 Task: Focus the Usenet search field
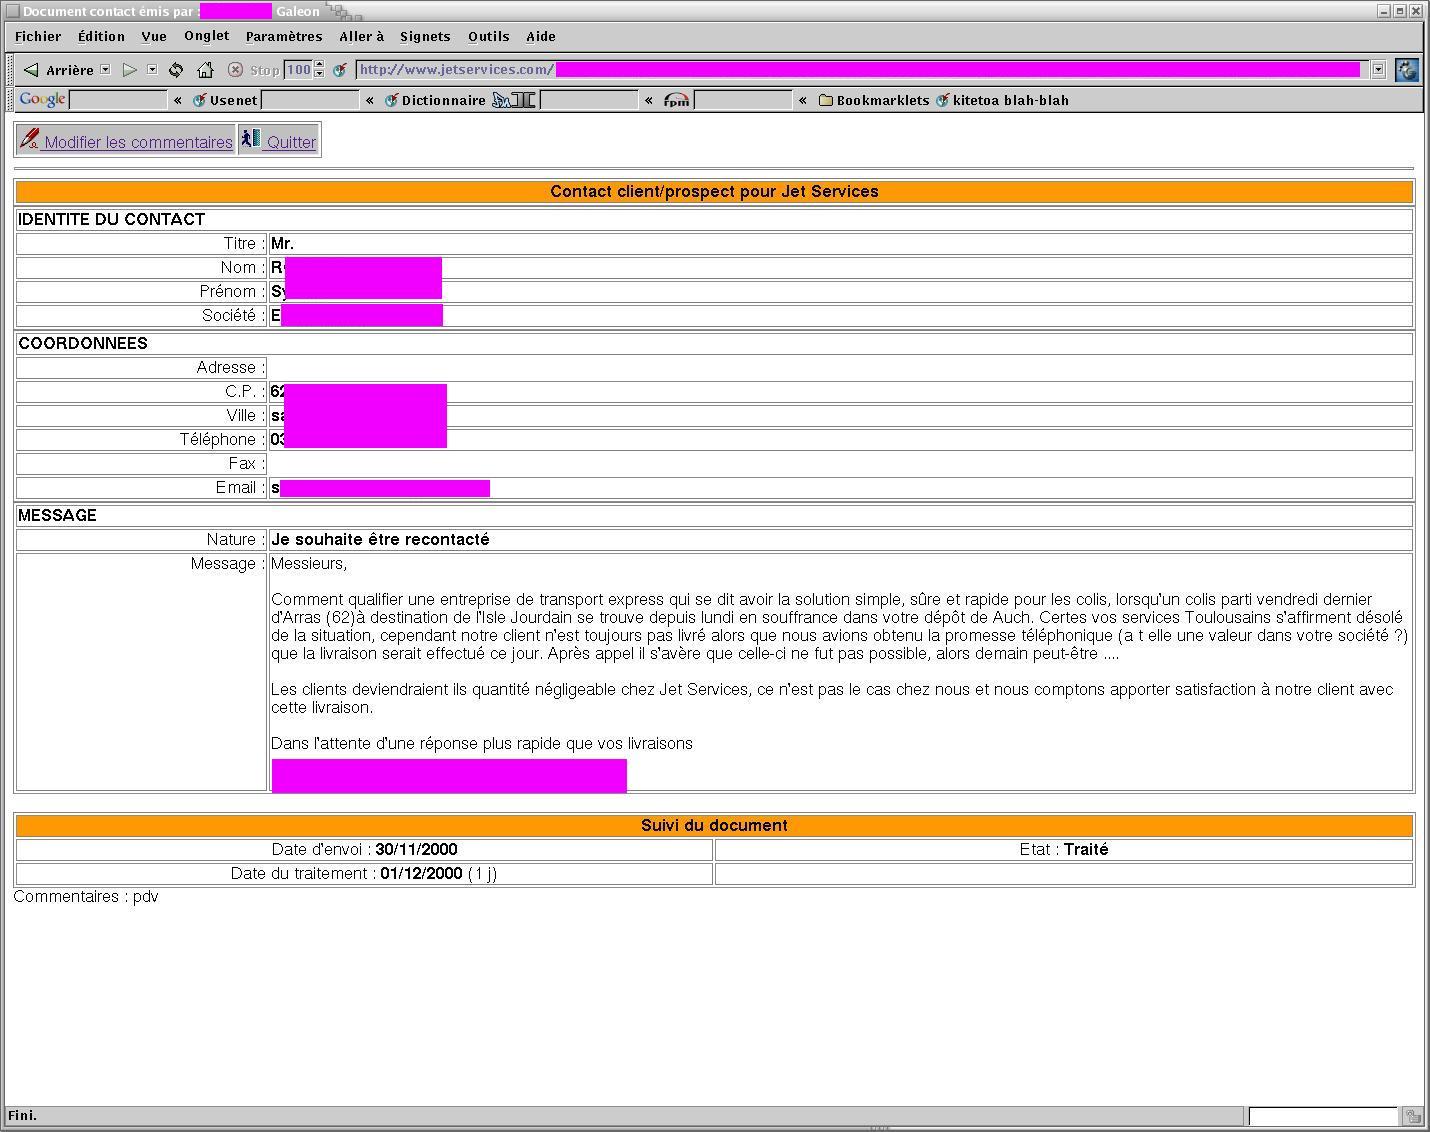click(310, 100)
